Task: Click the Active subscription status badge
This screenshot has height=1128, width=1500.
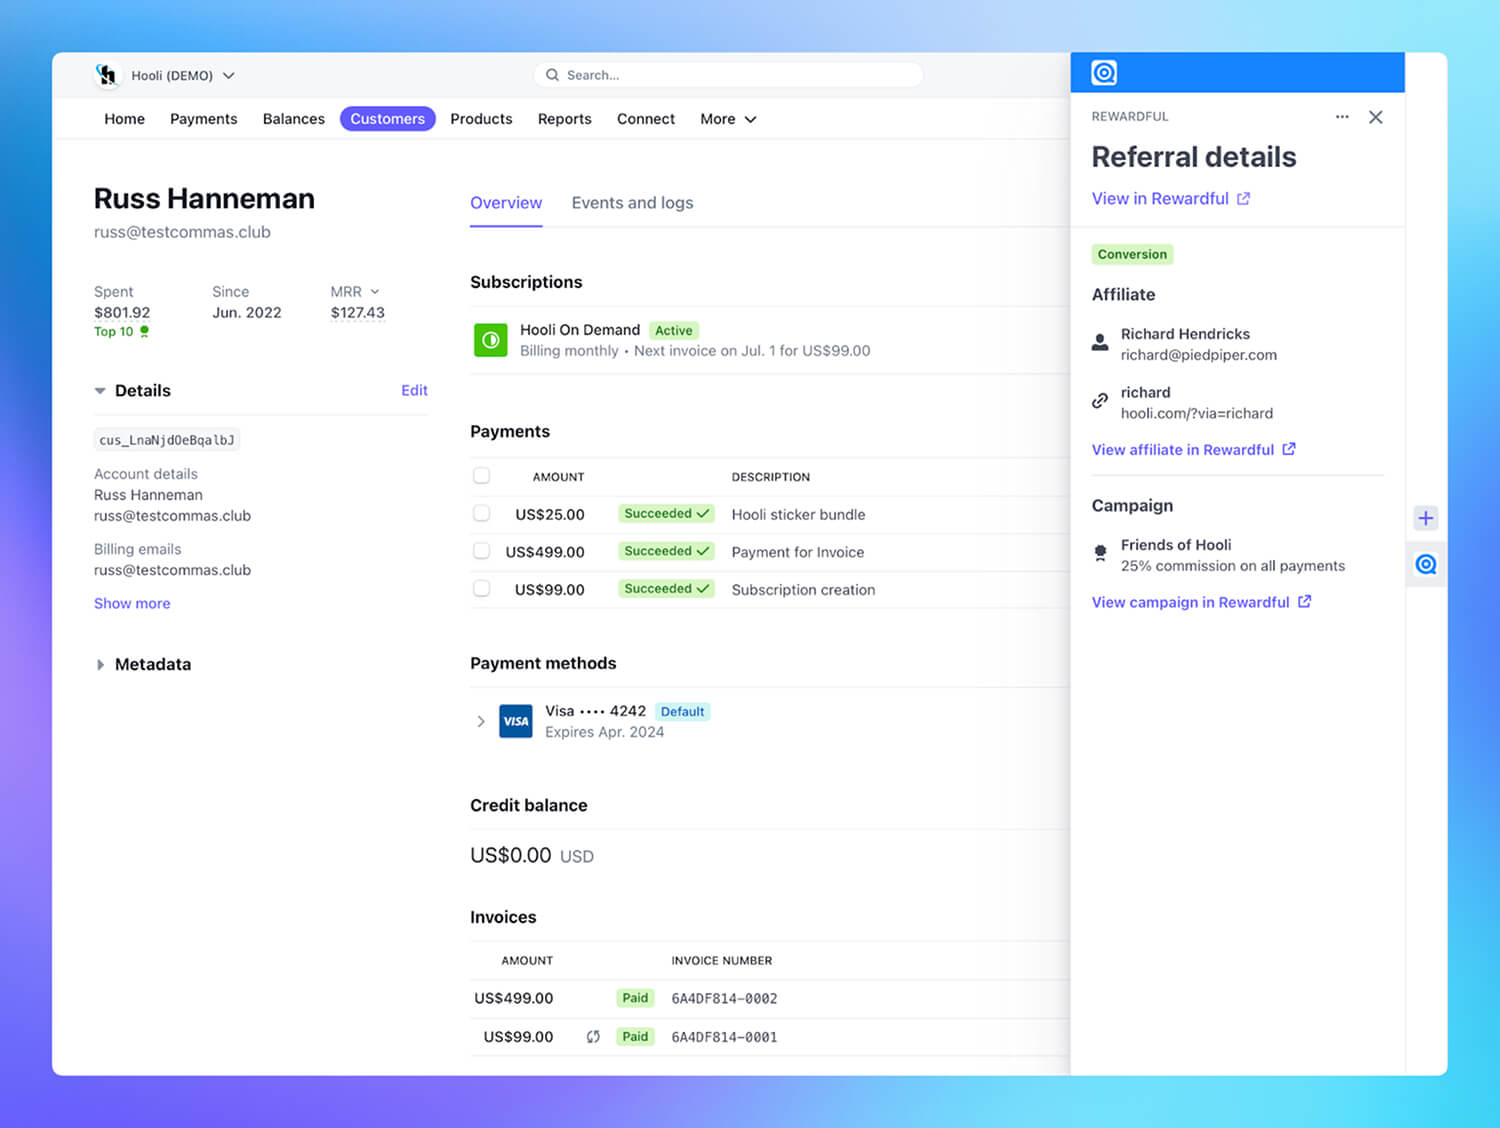Action: coord(674,331)
